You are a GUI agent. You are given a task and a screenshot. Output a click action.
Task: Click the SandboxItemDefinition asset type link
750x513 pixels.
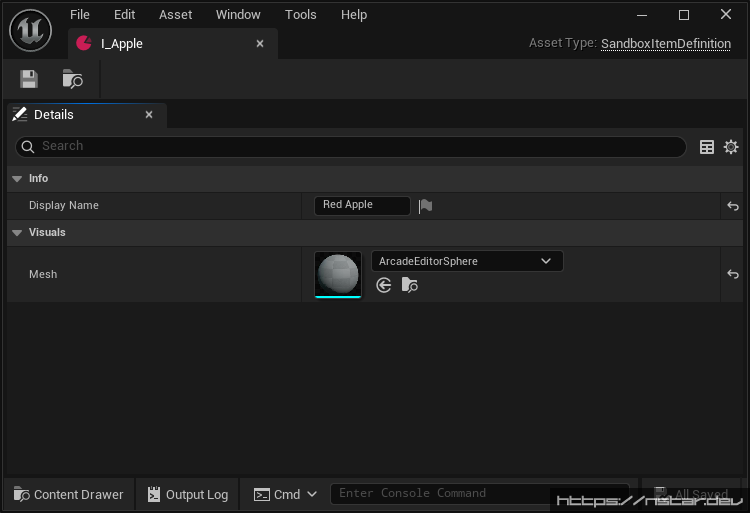tap(665, 44)
